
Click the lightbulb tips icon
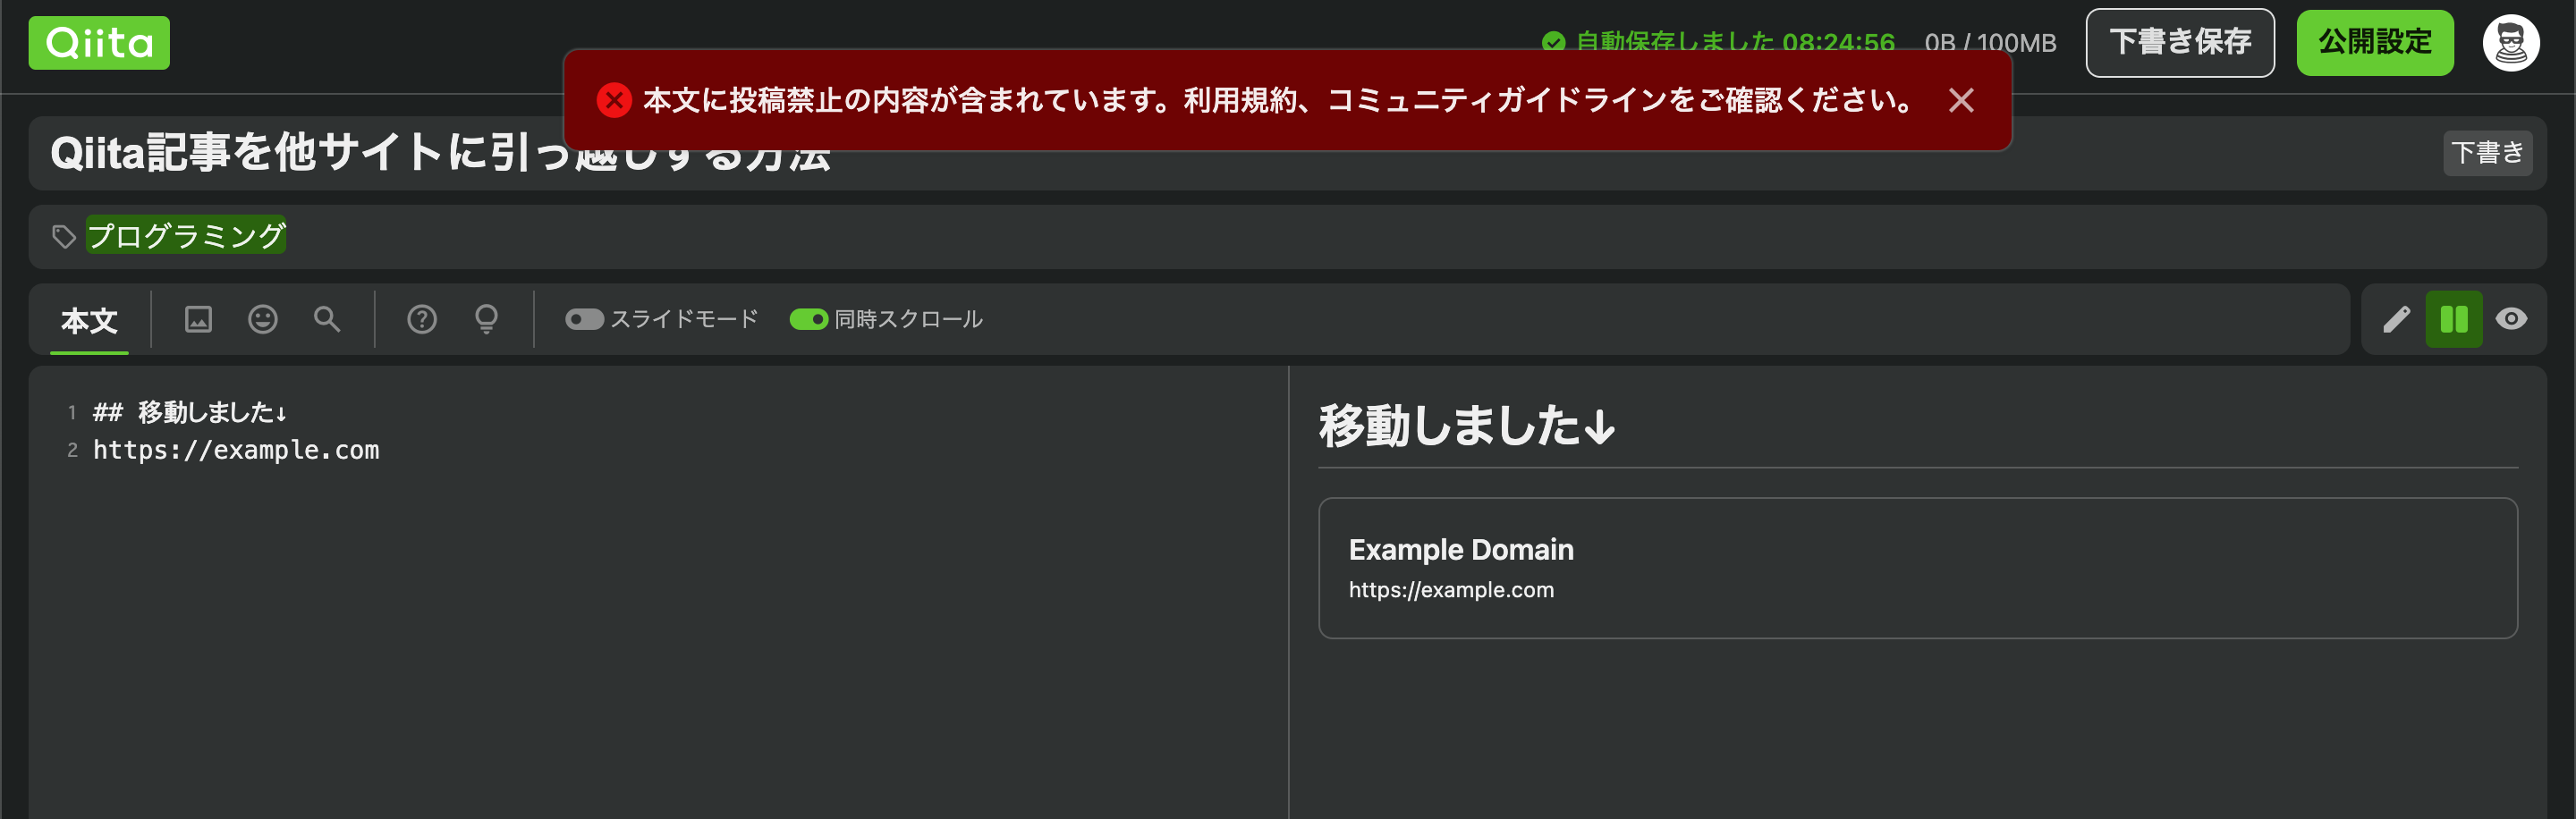[486, 319]
